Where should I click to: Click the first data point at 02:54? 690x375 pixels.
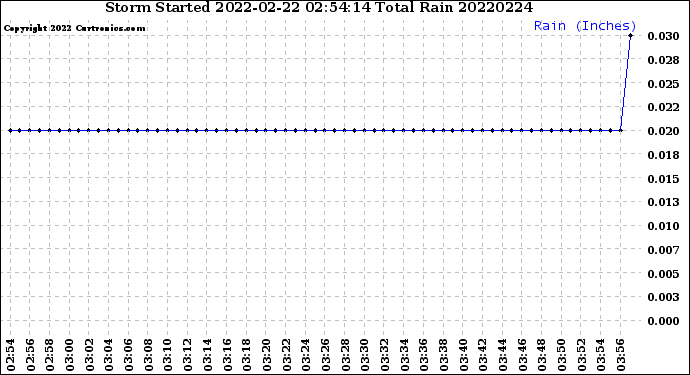pyautogui.click(x=10, y=130)
